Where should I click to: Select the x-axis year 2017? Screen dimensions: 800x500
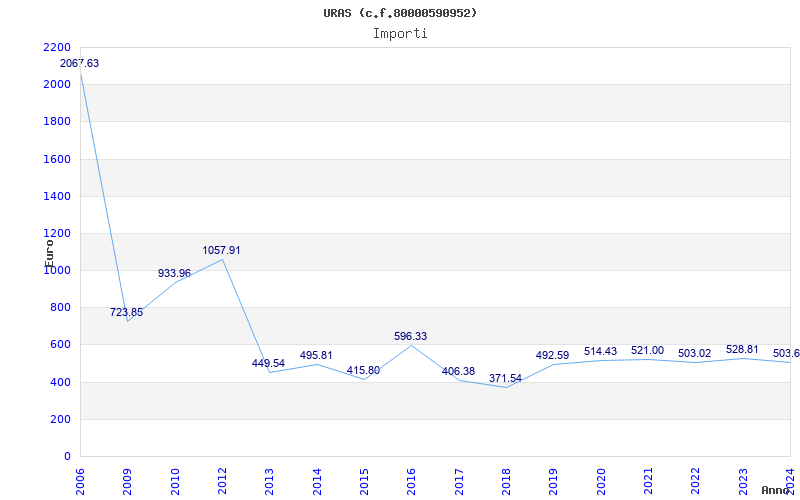click(459, 482)
